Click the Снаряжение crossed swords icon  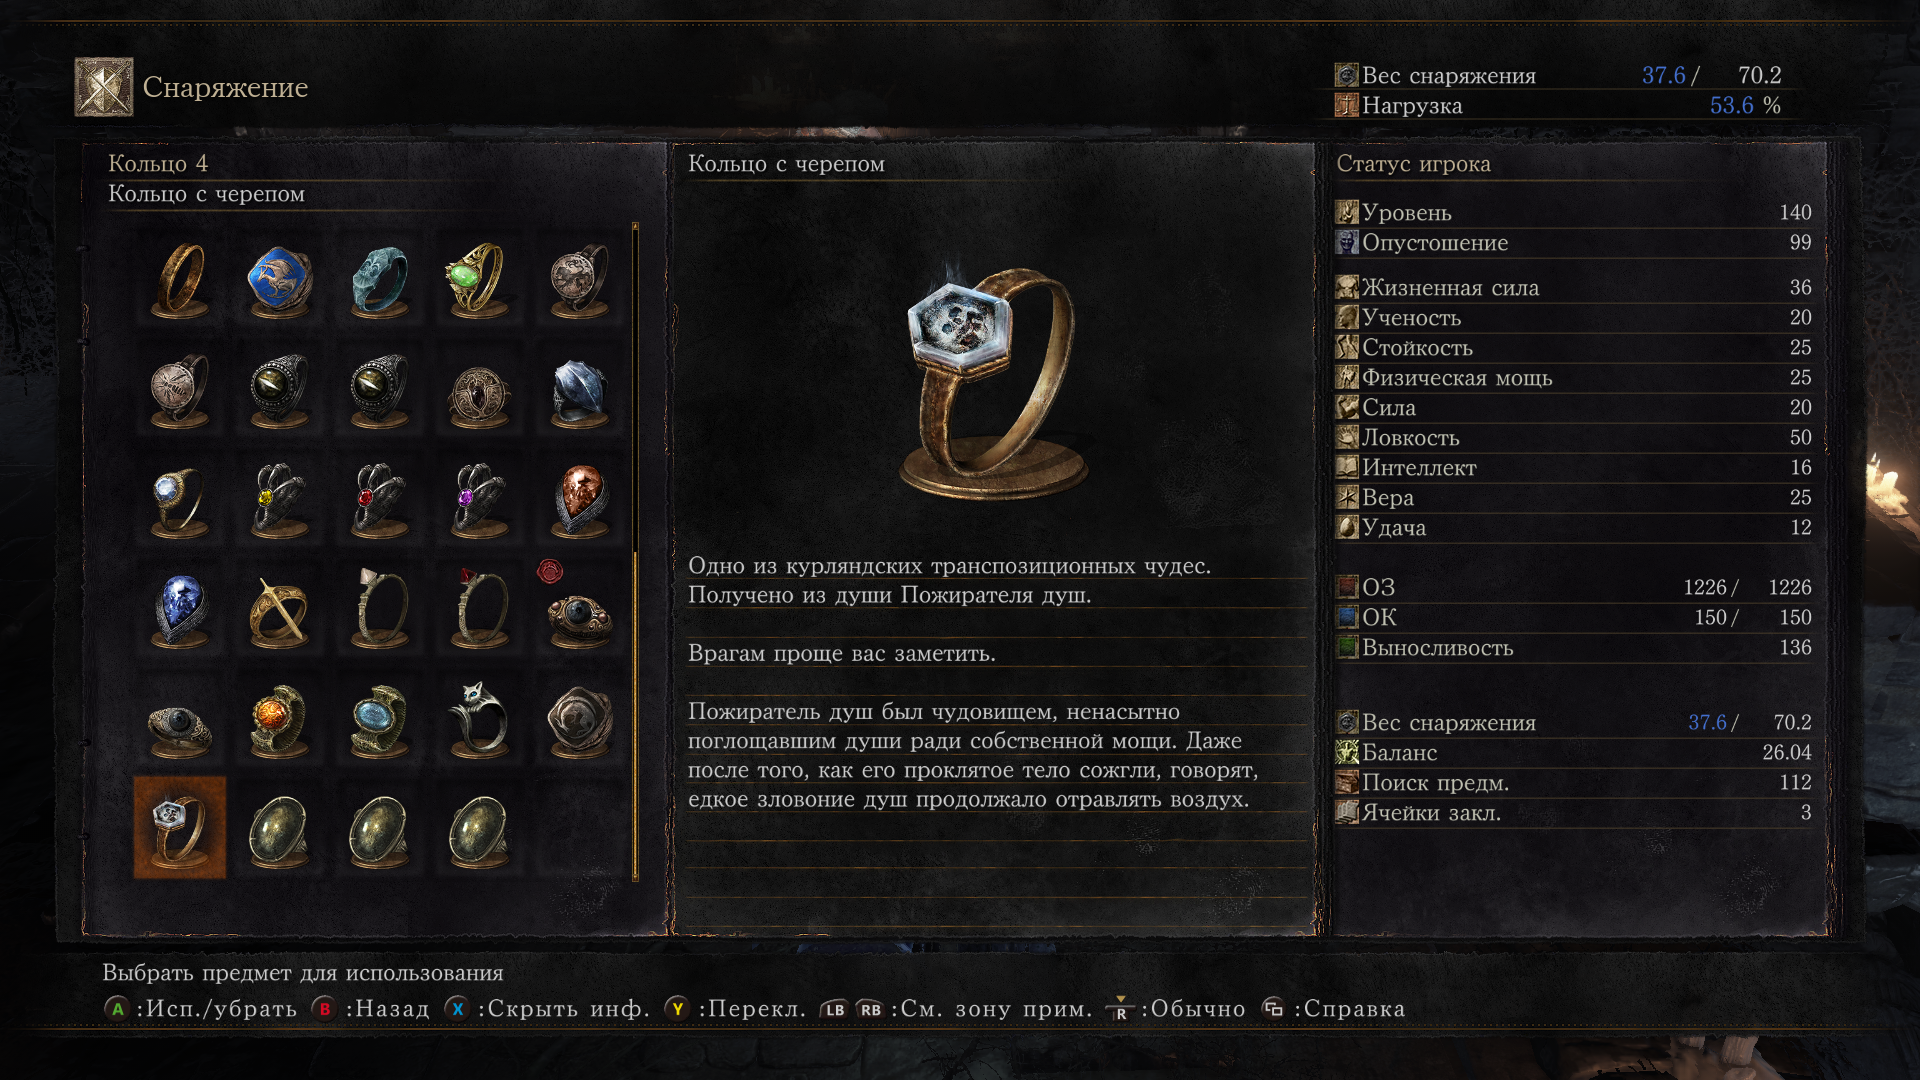[x=104, y=87]
